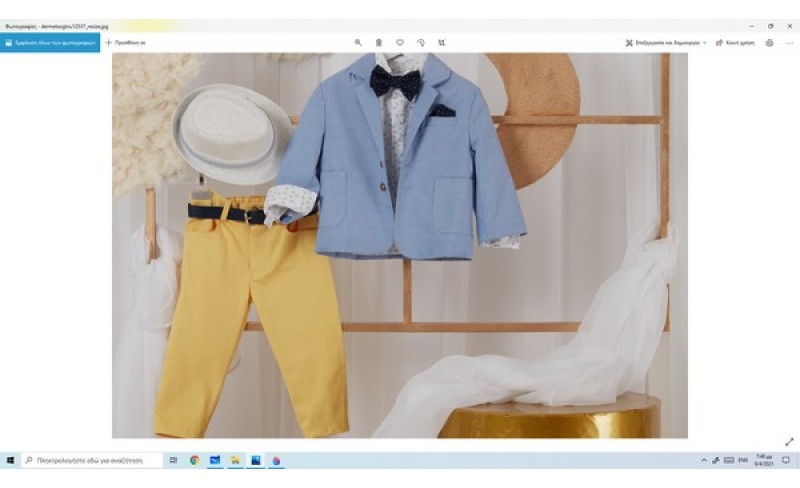Click the touch keyboard tray icon
This screenshot has width=800, height=488.
click(729, 460)
